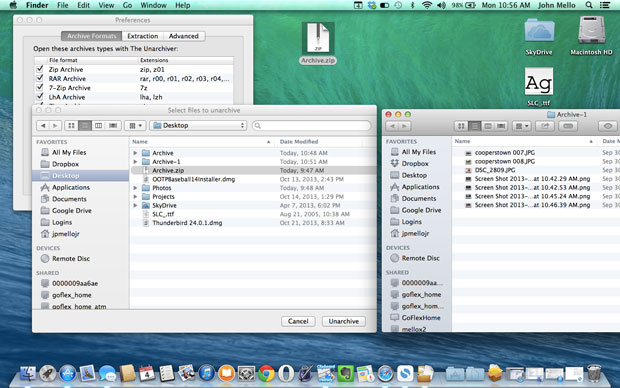The width and height of the screenshot is (620, 388).
Task: Open the Arrange dropdown in Archive-1 window
Action: point(522,126)
